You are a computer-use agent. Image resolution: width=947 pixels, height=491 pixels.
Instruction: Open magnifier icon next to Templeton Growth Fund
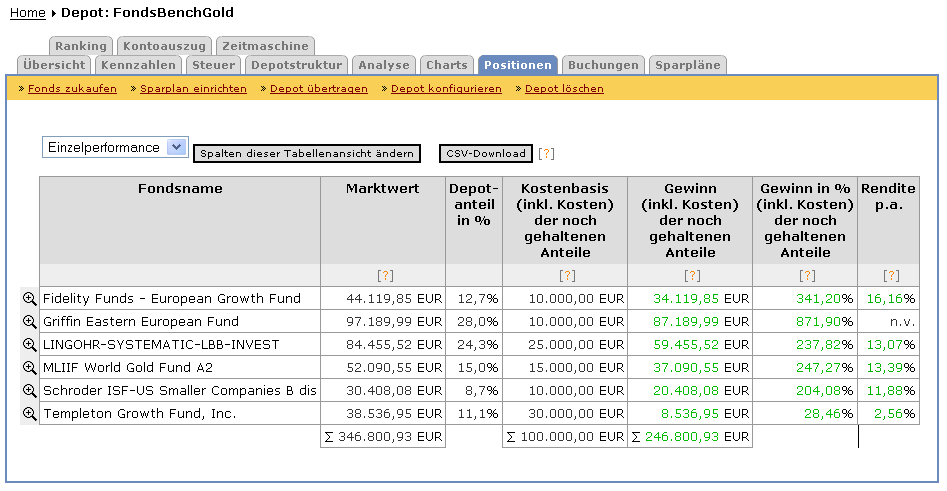tap(29, 413)
